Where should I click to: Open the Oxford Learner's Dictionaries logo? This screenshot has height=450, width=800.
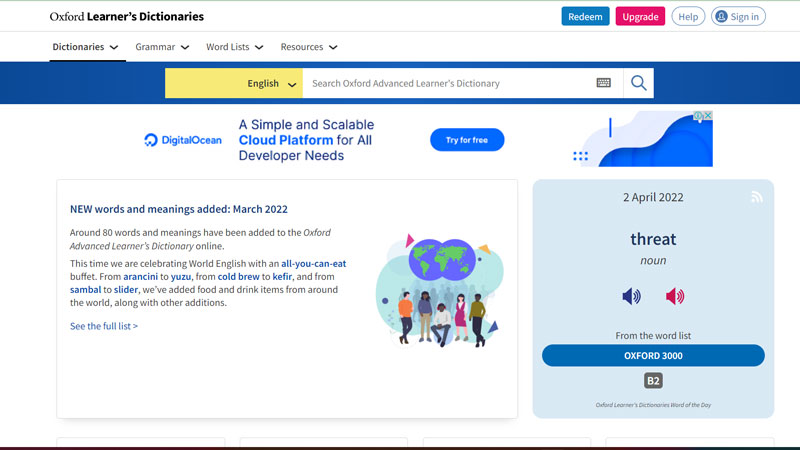point(127,16)
